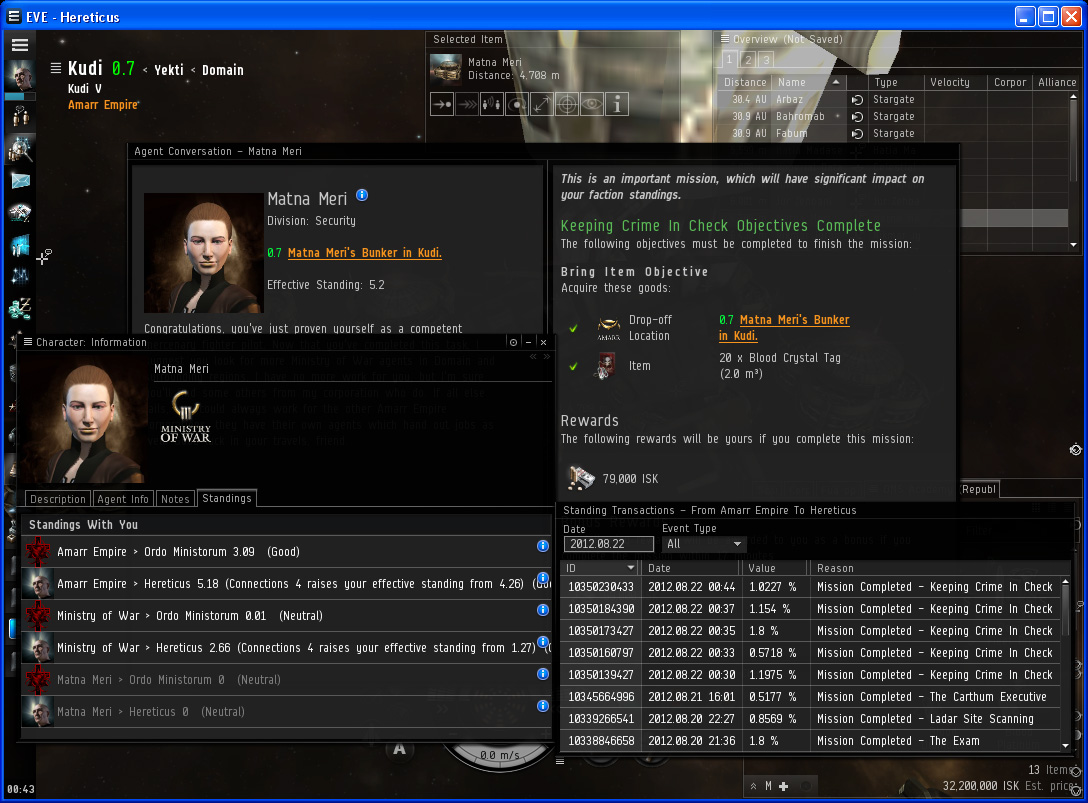
Task: Click the Blood Crystal Tag item icon
Action: (x=606, y=366)
